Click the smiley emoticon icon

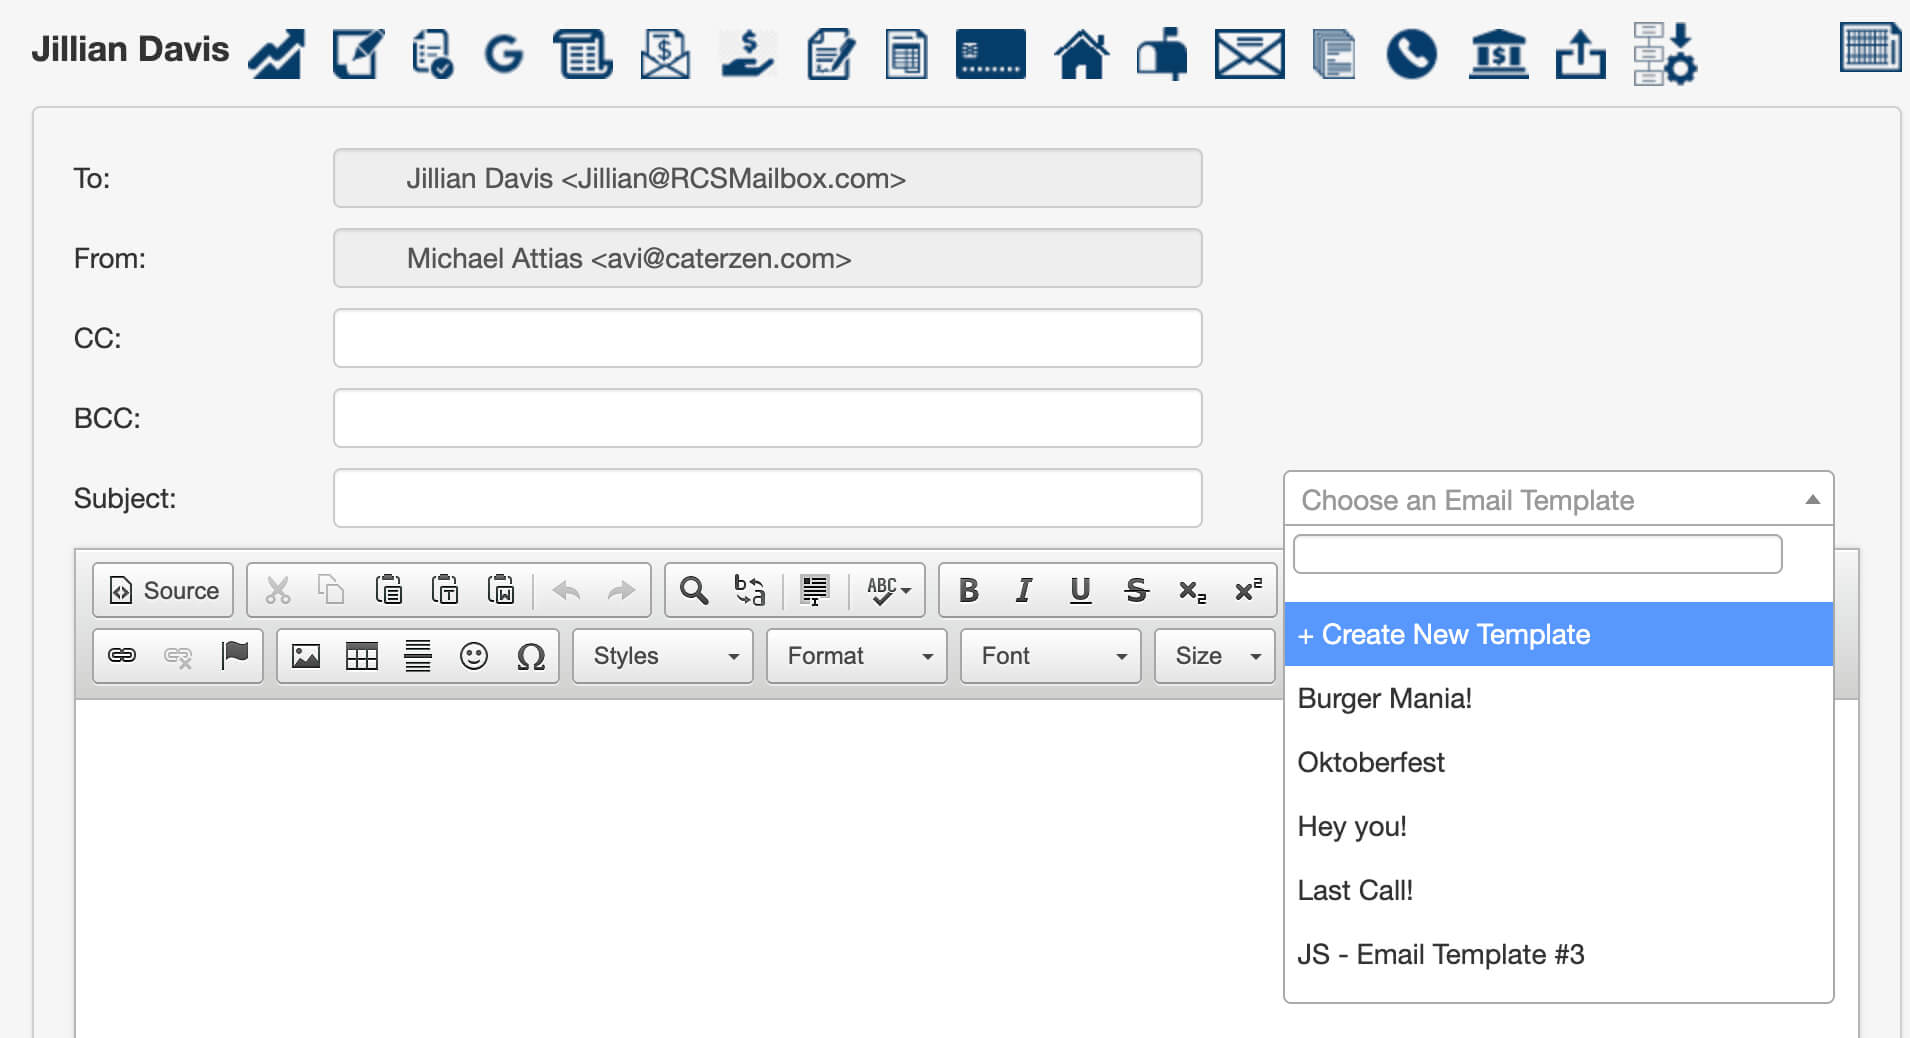point(474,656)
